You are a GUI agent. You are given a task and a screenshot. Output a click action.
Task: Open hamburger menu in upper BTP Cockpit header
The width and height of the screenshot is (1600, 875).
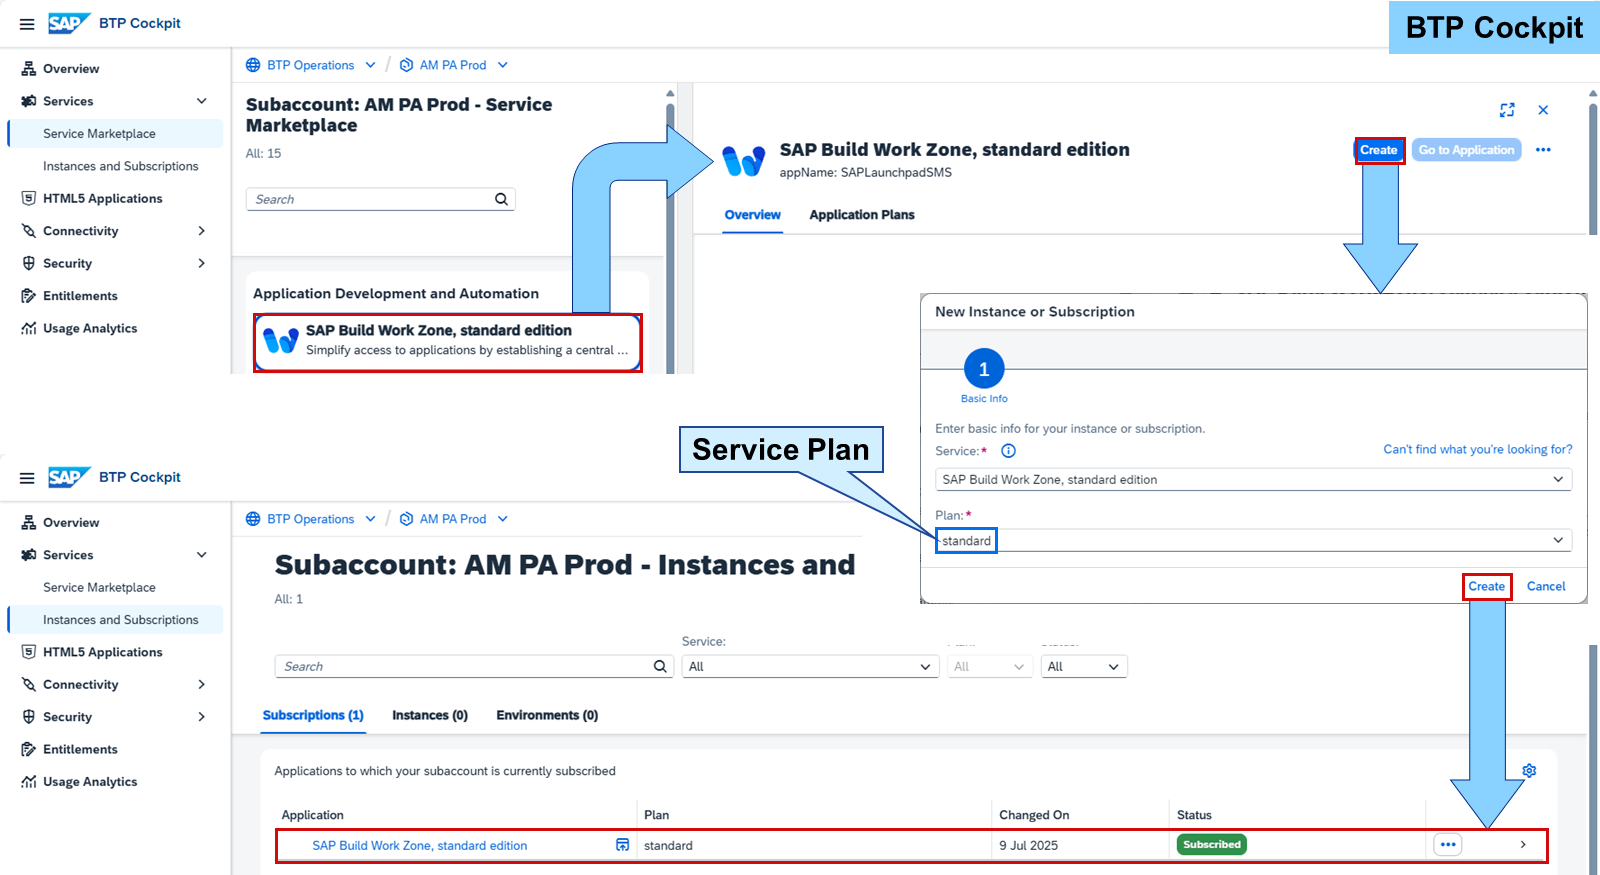click(27, 24)
